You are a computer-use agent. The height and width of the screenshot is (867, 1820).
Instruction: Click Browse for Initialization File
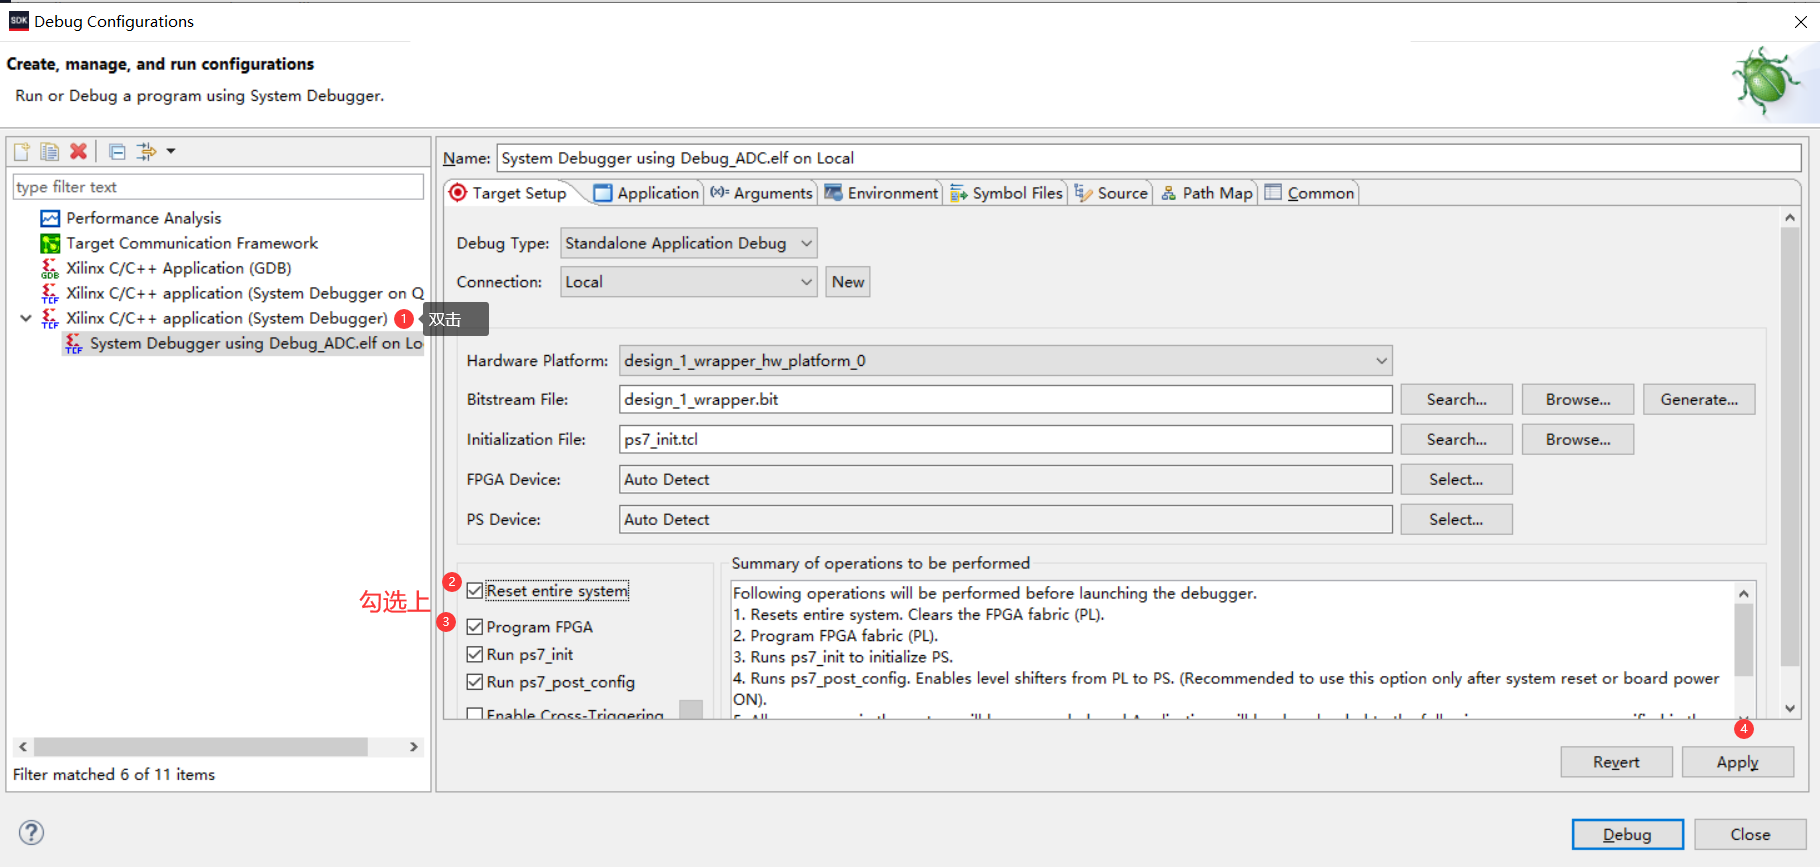click(x=1578, y=440)
